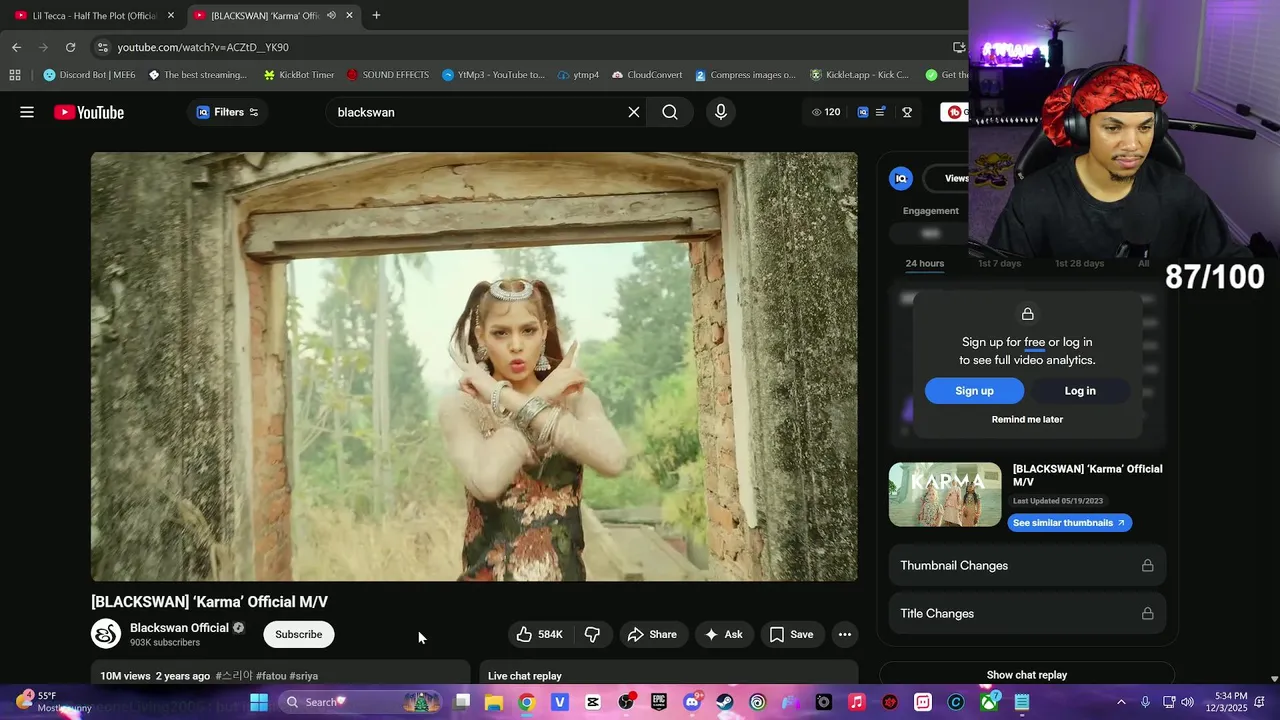The image size is (1280, 720).
Task: Click the magnifying glass search button
Action: tap(670, 112)
